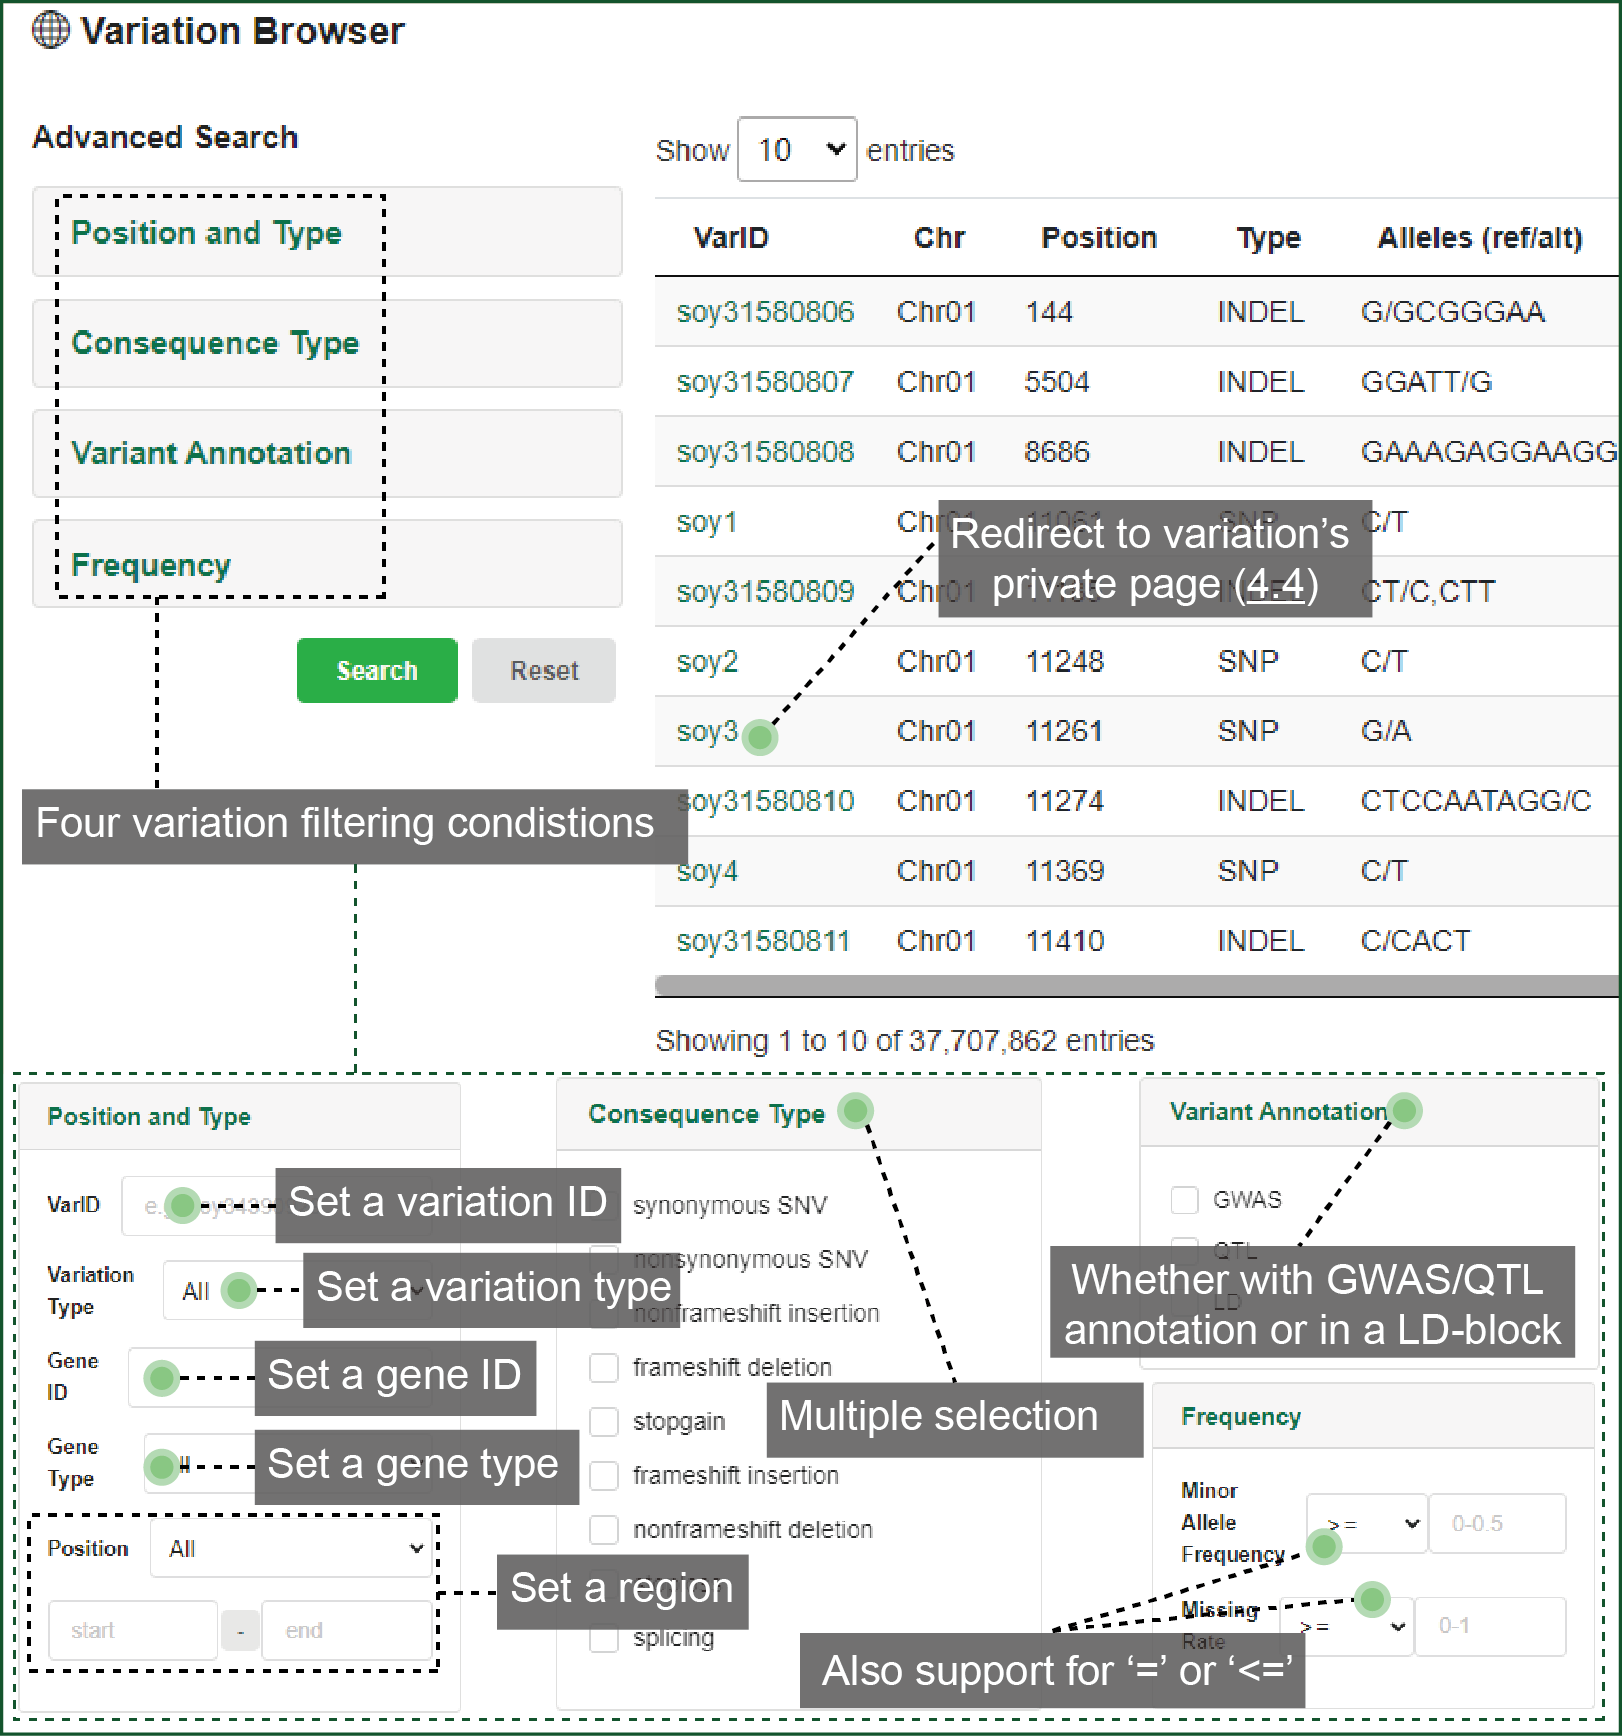Screen dimensions: 1622x1736
Task: Expand the Position and Type filter panel
Action: coord(206,233)
